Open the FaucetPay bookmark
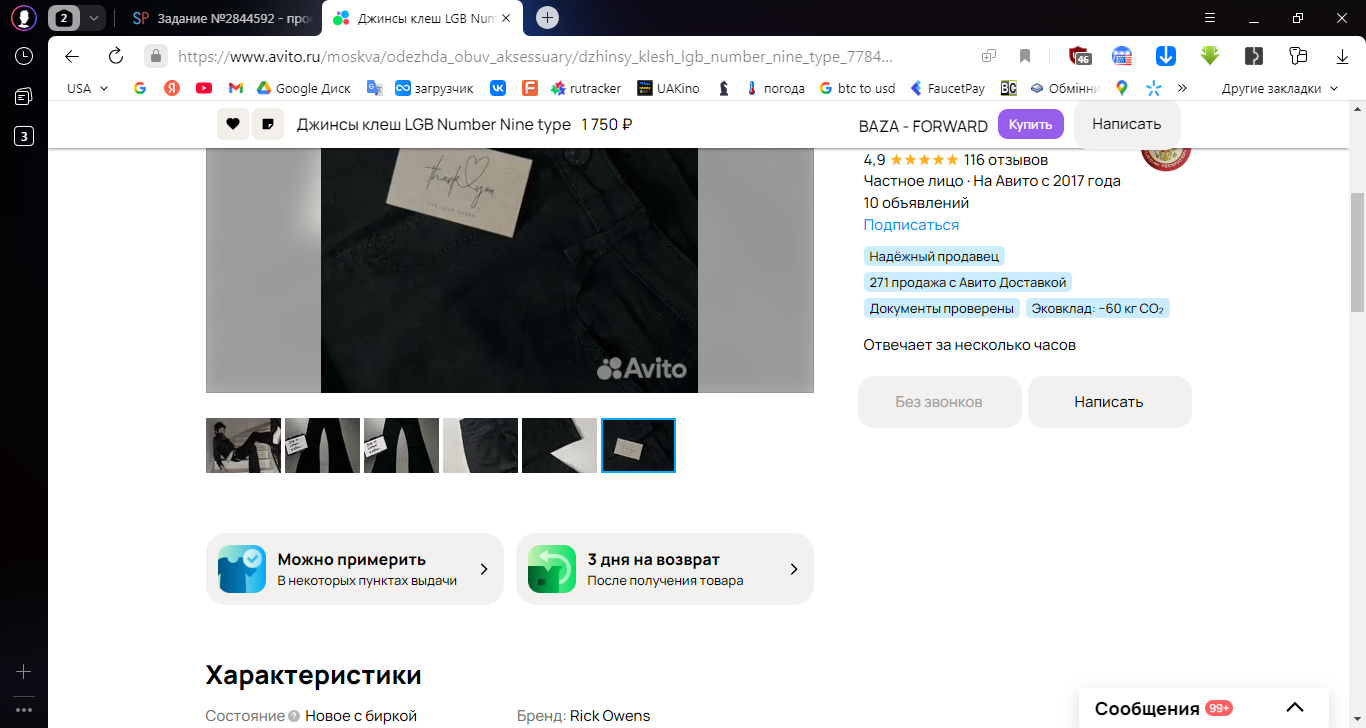 (x=947, y=88)
